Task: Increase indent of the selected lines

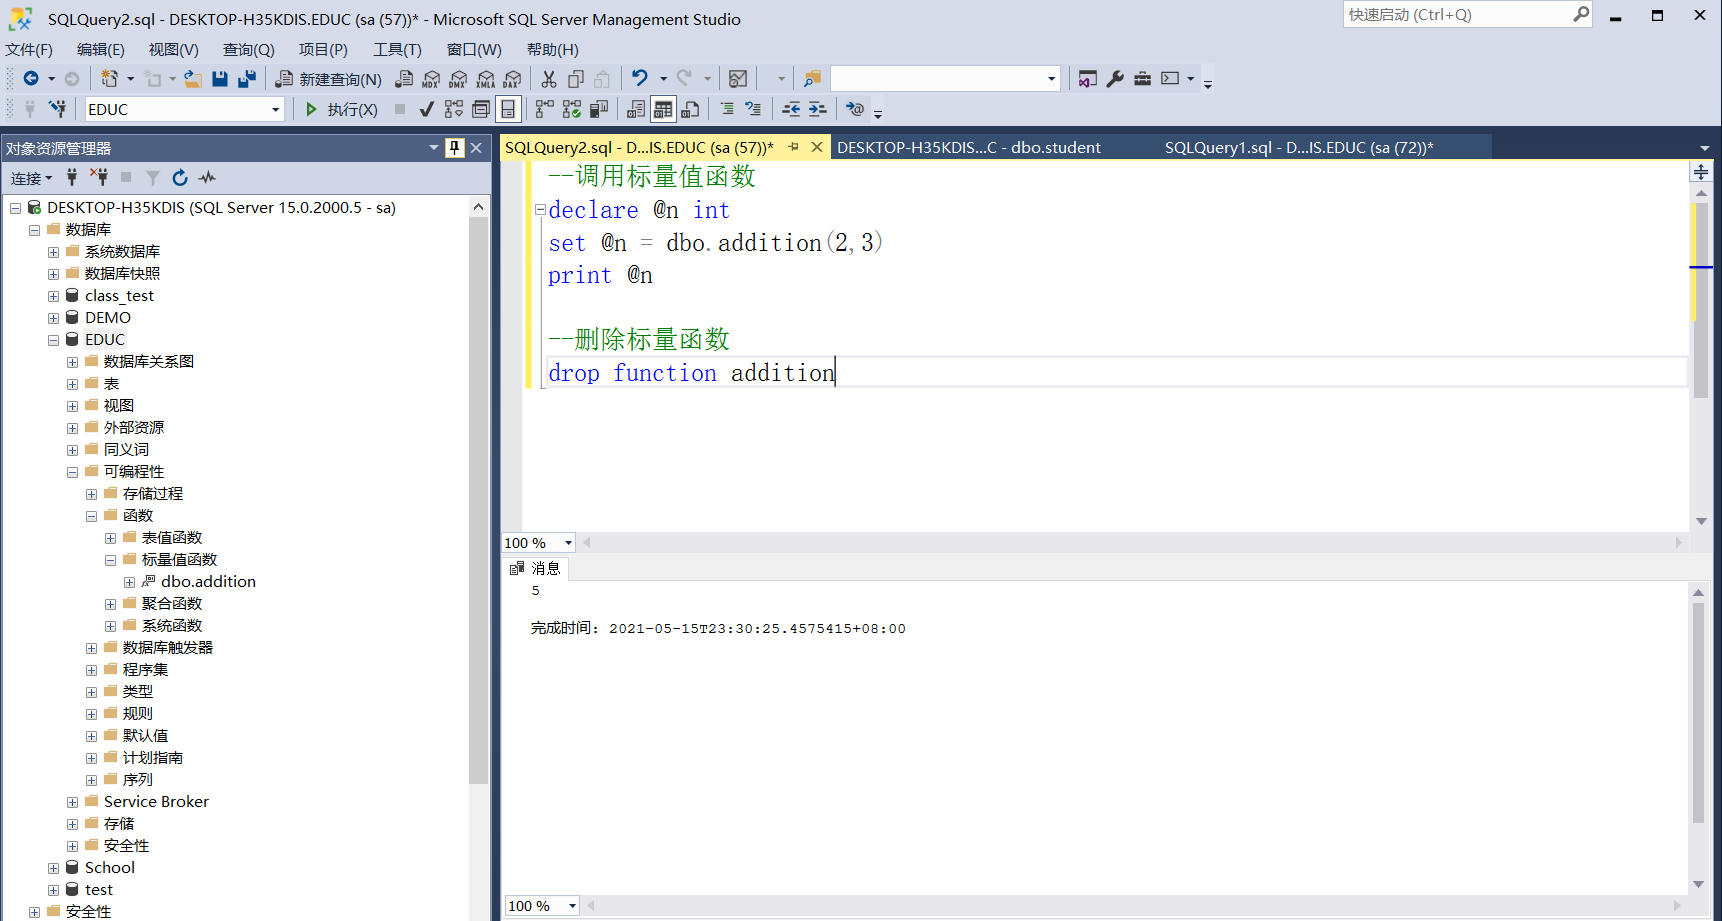Action: (817, 109)
